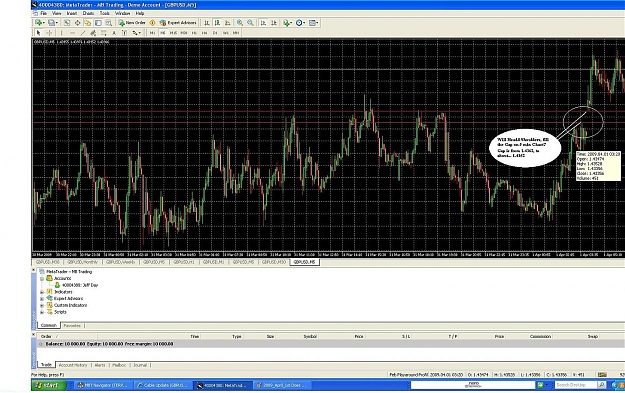Switch to Cable Update taskbar window
Image resolution: width=625 pixels, height=393 pixels.
(x=163, y=385)
